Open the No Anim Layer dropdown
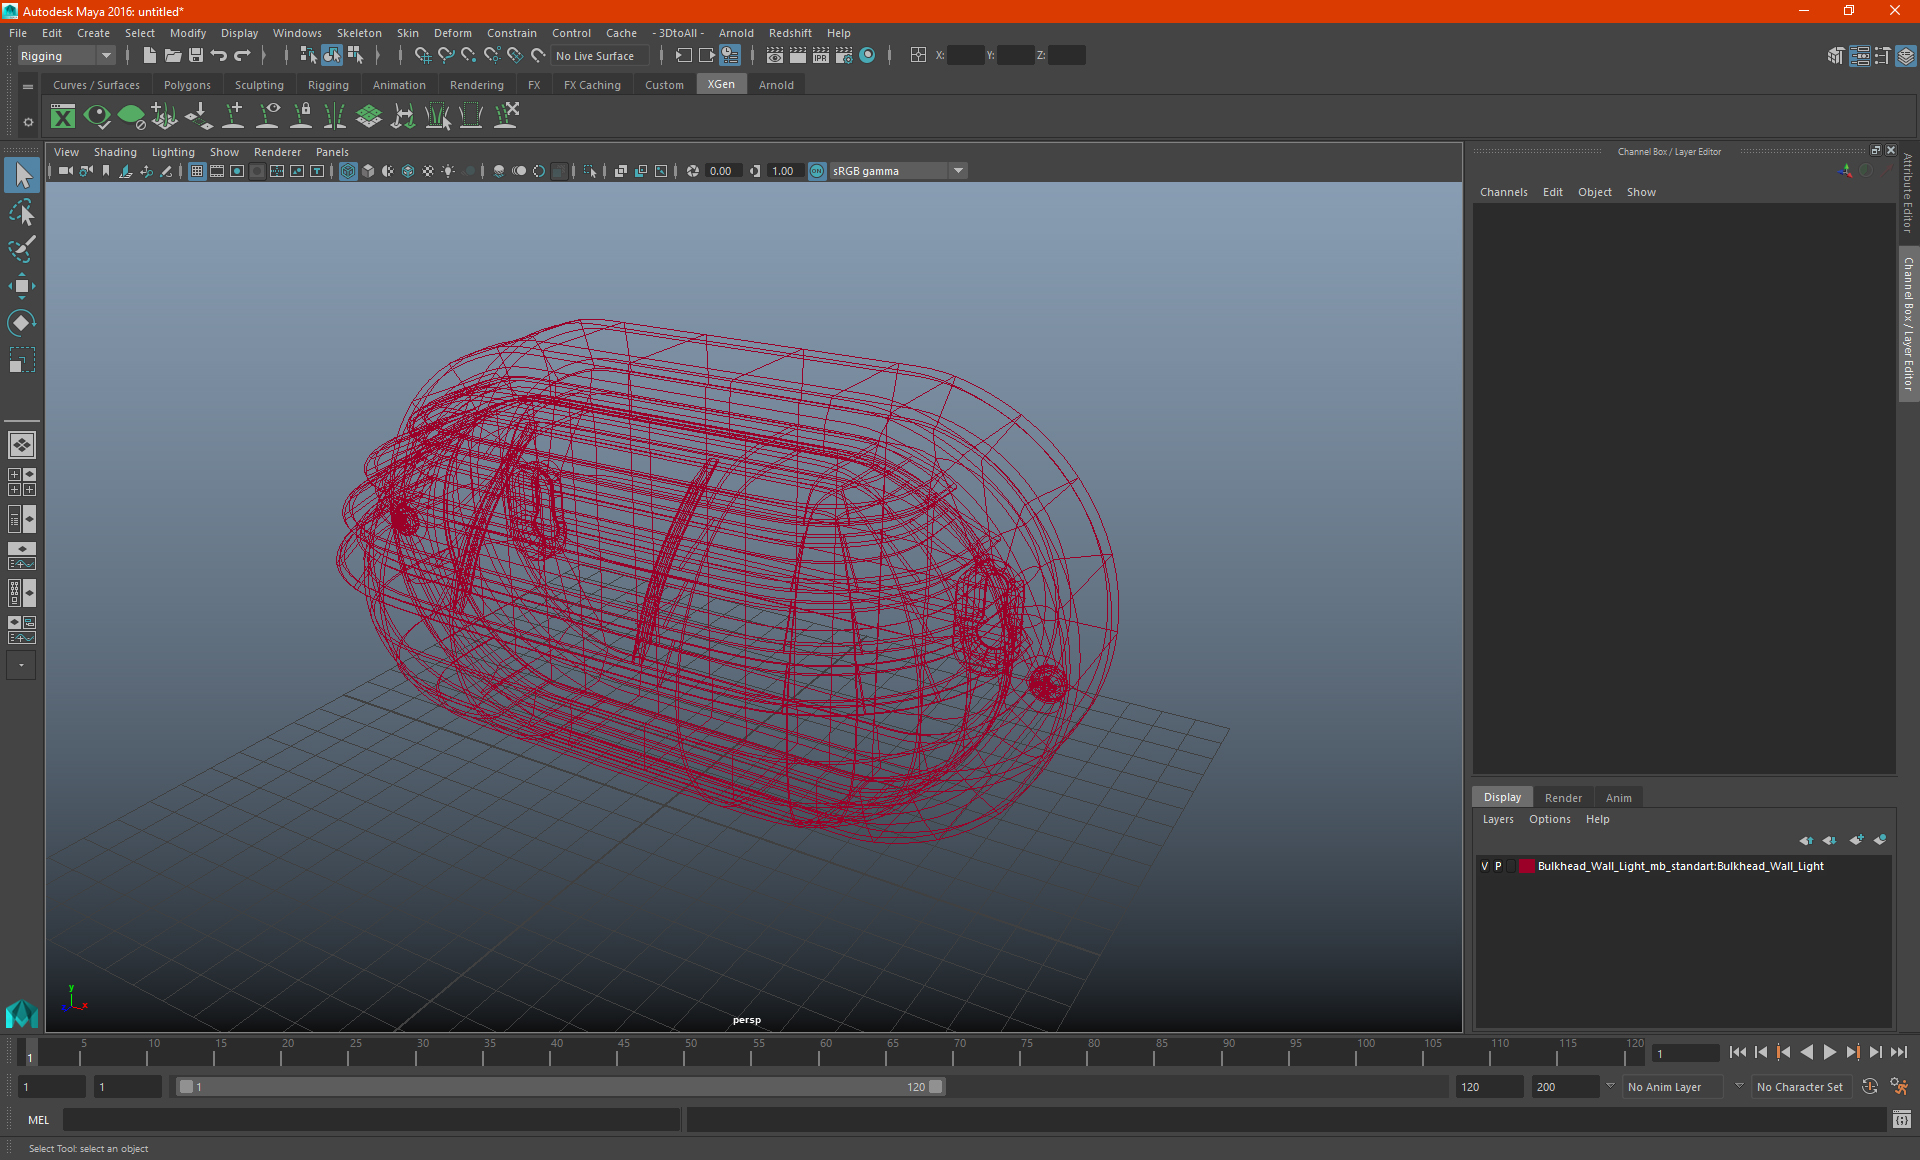 point(1673,1087)
